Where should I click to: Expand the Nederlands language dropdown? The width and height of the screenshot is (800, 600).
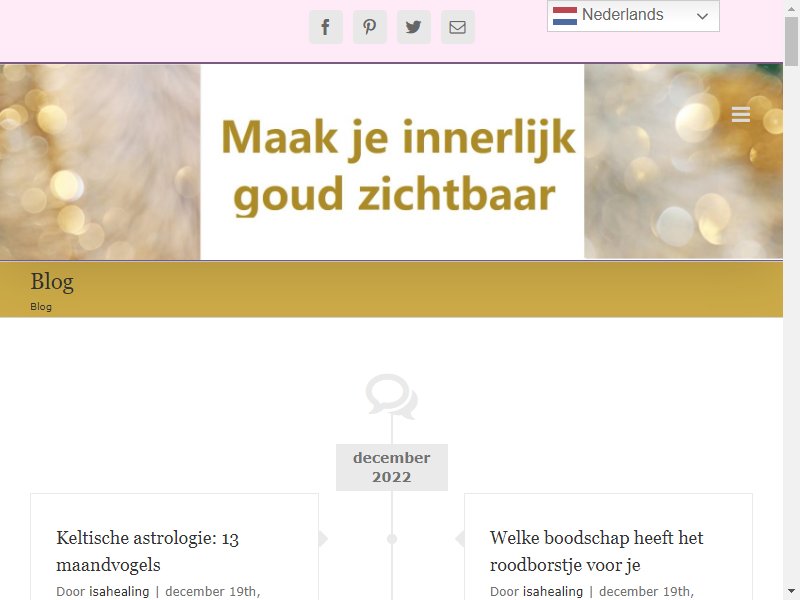pos(633,16)
